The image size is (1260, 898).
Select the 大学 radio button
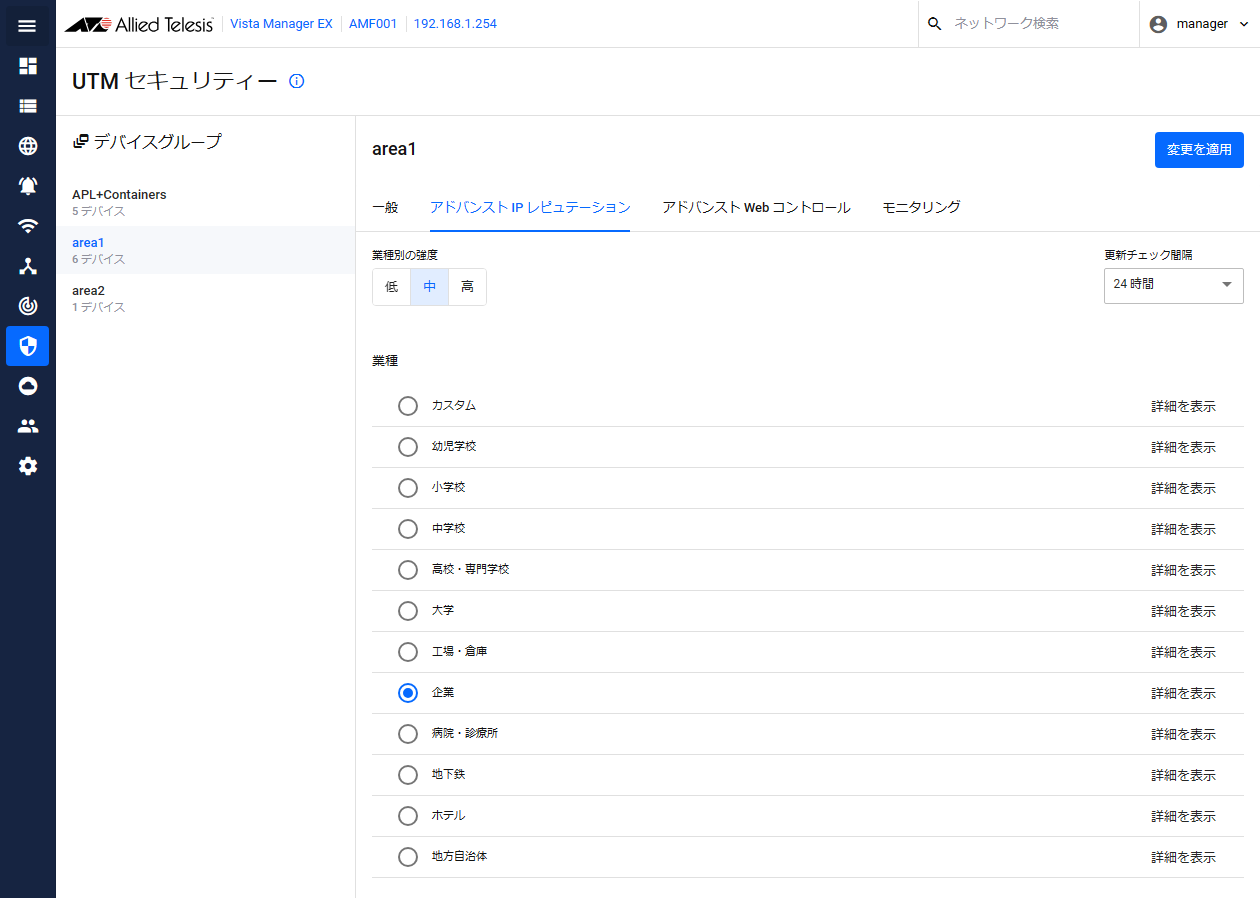[x=408, y=611]
